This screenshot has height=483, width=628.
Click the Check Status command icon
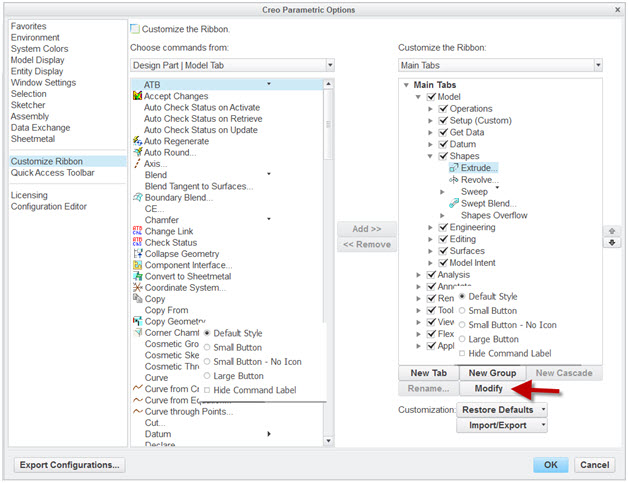point(137,242)
